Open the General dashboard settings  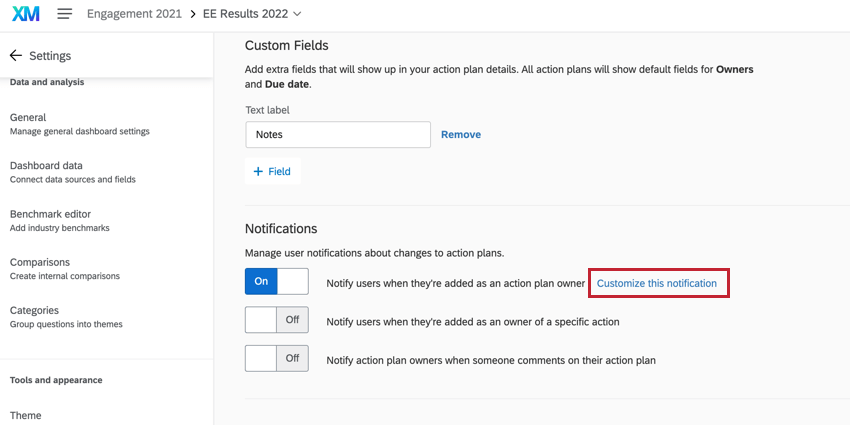point(28,117)
